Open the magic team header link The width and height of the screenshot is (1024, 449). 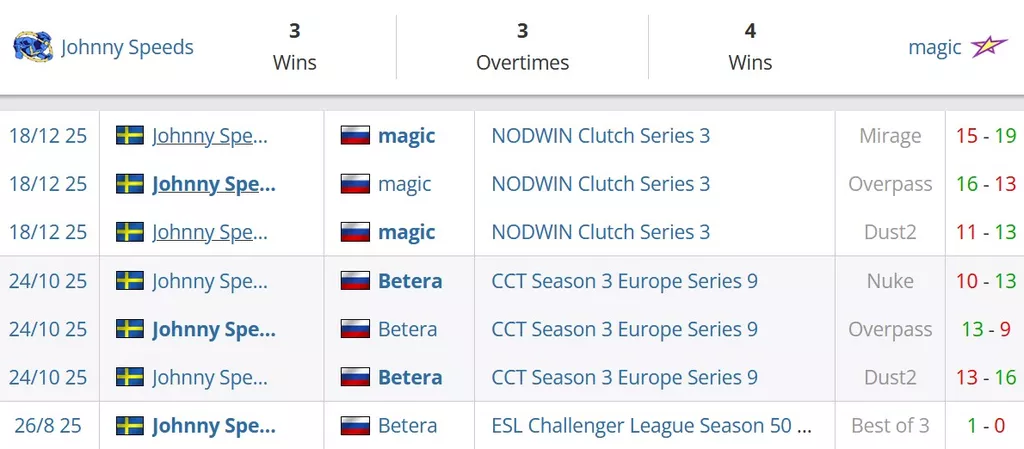(x=934, y=47)
